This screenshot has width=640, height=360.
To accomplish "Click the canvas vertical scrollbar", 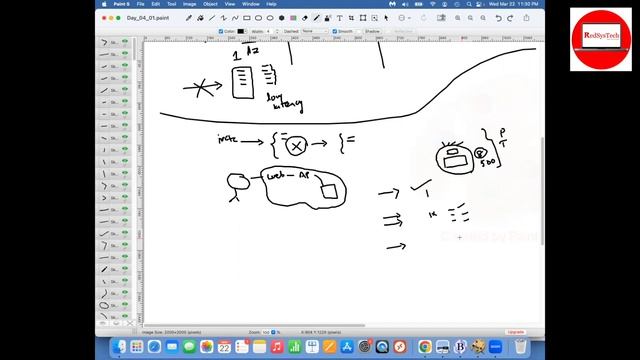I will 542,191.
